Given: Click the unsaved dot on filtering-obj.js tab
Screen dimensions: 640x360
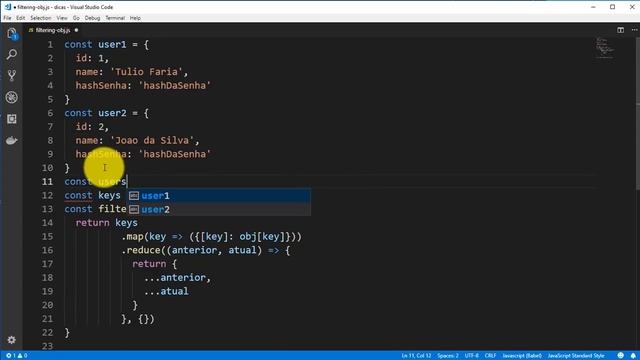Looking at the screenshot, I should [76, 30].
